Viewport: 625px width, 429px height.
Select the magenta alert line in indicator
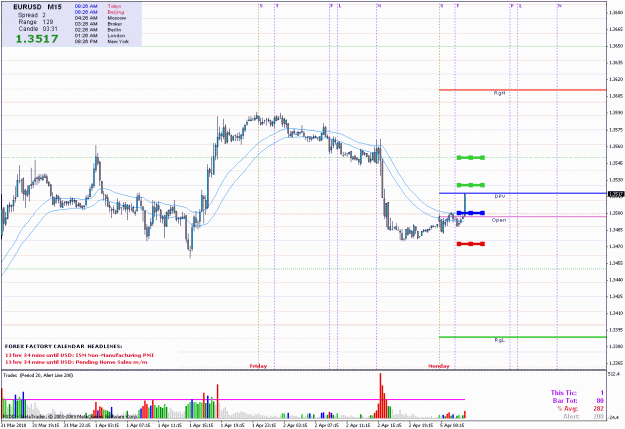(233, 399)
